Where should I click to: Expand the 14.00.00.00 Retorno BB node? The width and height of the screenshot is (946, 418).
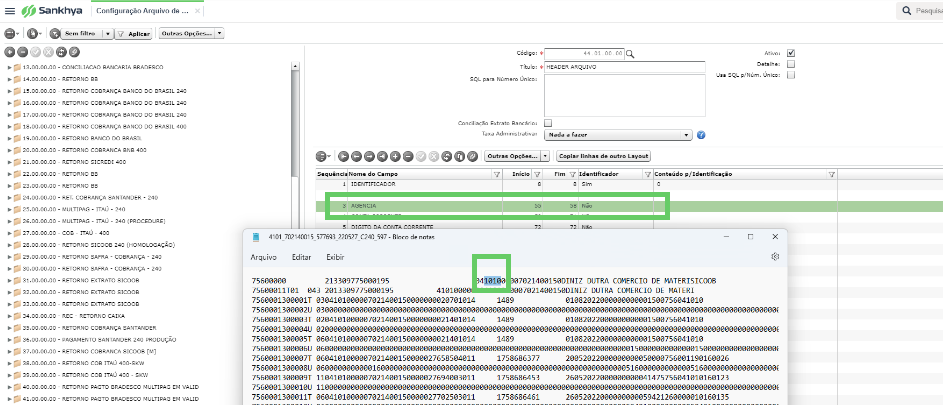point(10,79)
